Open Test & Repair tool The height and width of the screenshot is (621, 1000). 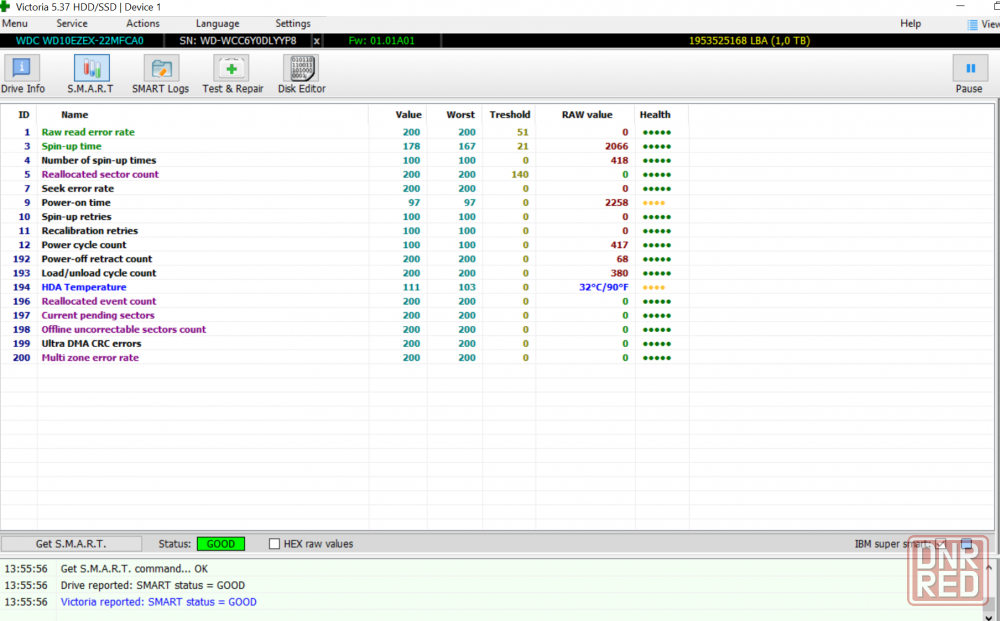tap(232, 75)
